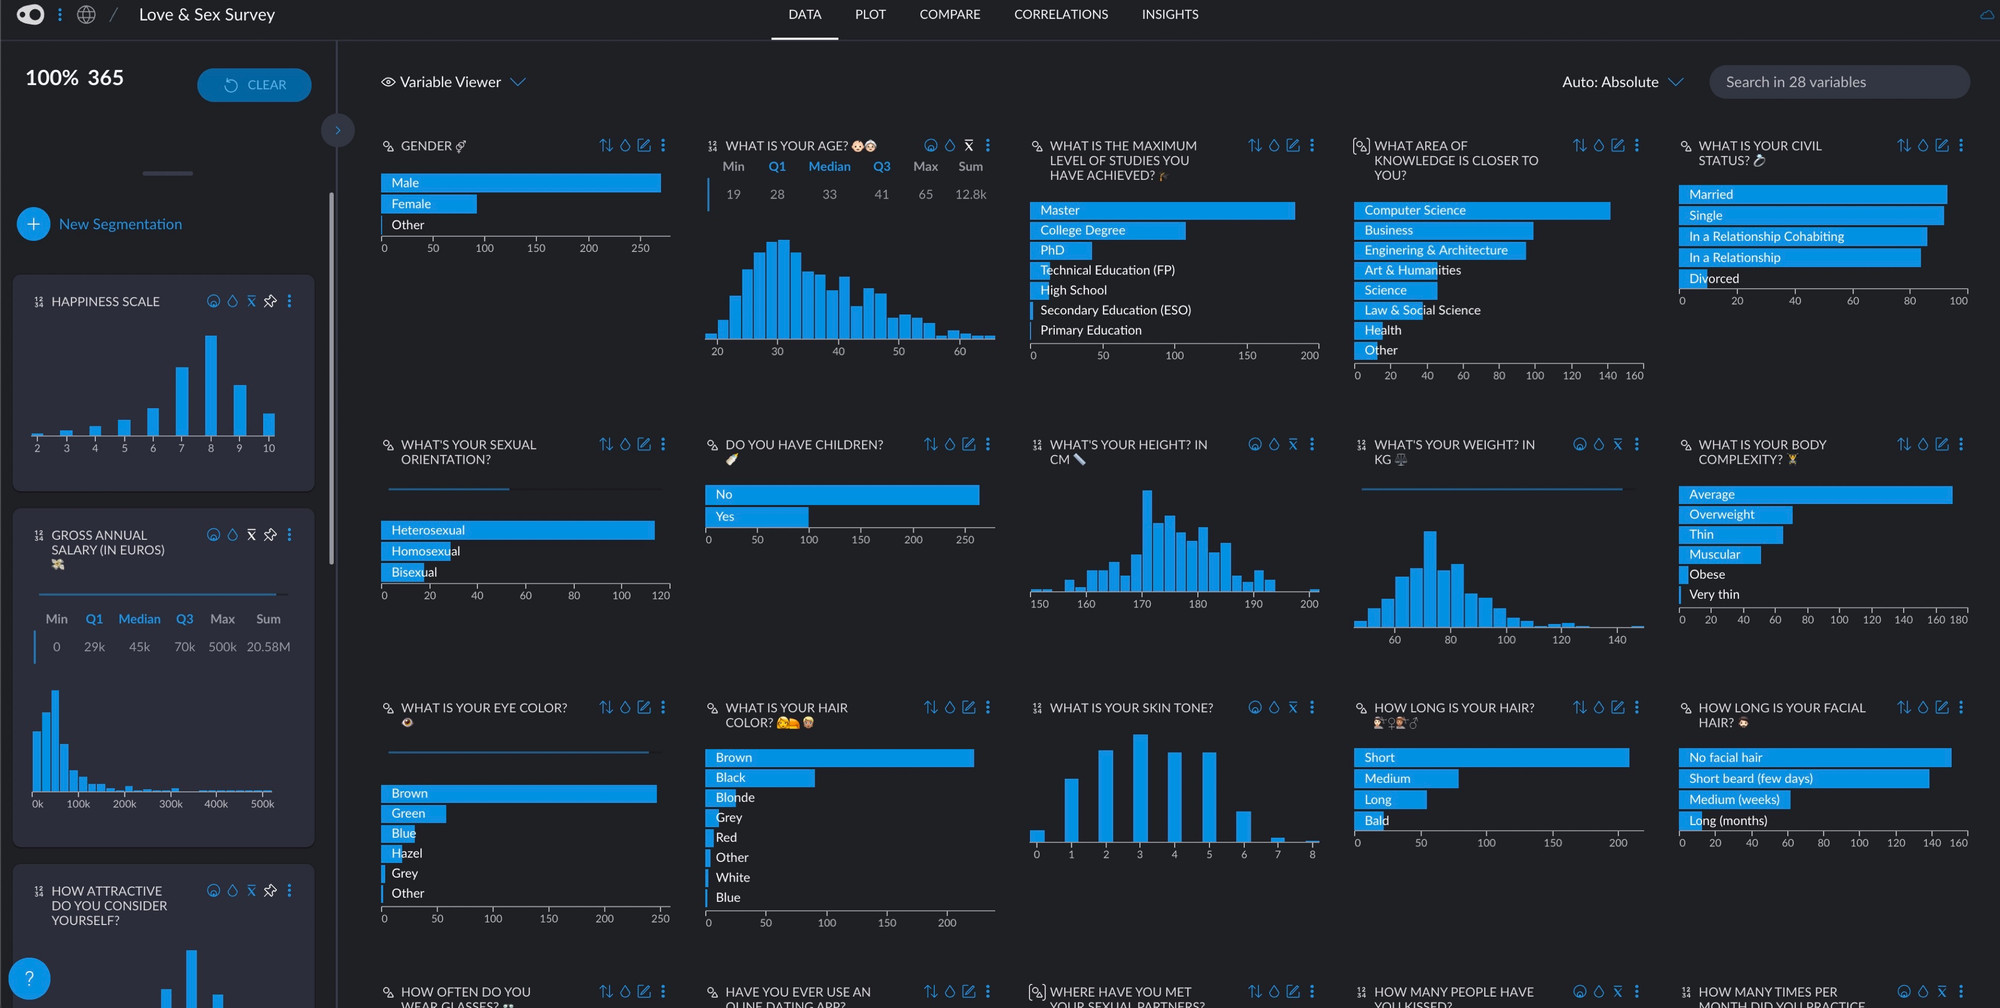Create a New Segmentation
Image resolution: width=2000 pixels, height=1008 pixels.
100,224
